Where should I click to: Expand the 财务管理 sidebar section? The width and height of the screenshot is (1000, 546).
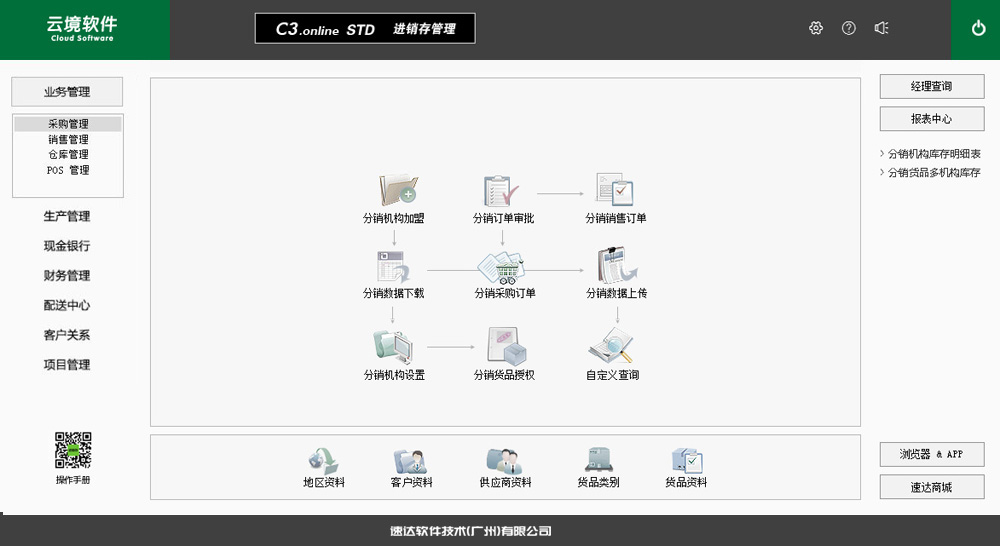(67, 276)
